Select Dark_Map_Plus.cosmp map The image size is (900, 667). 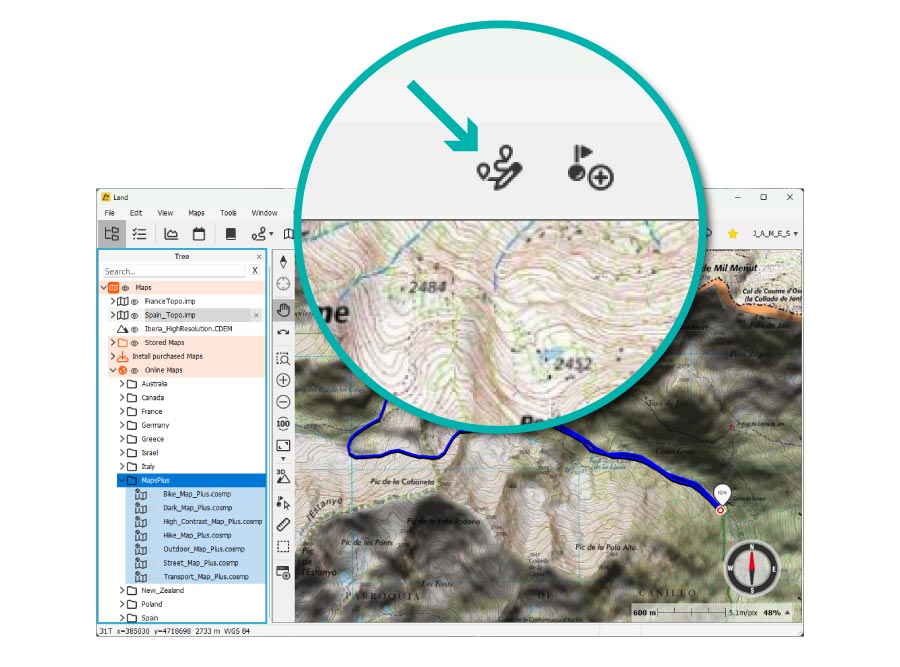197,508
